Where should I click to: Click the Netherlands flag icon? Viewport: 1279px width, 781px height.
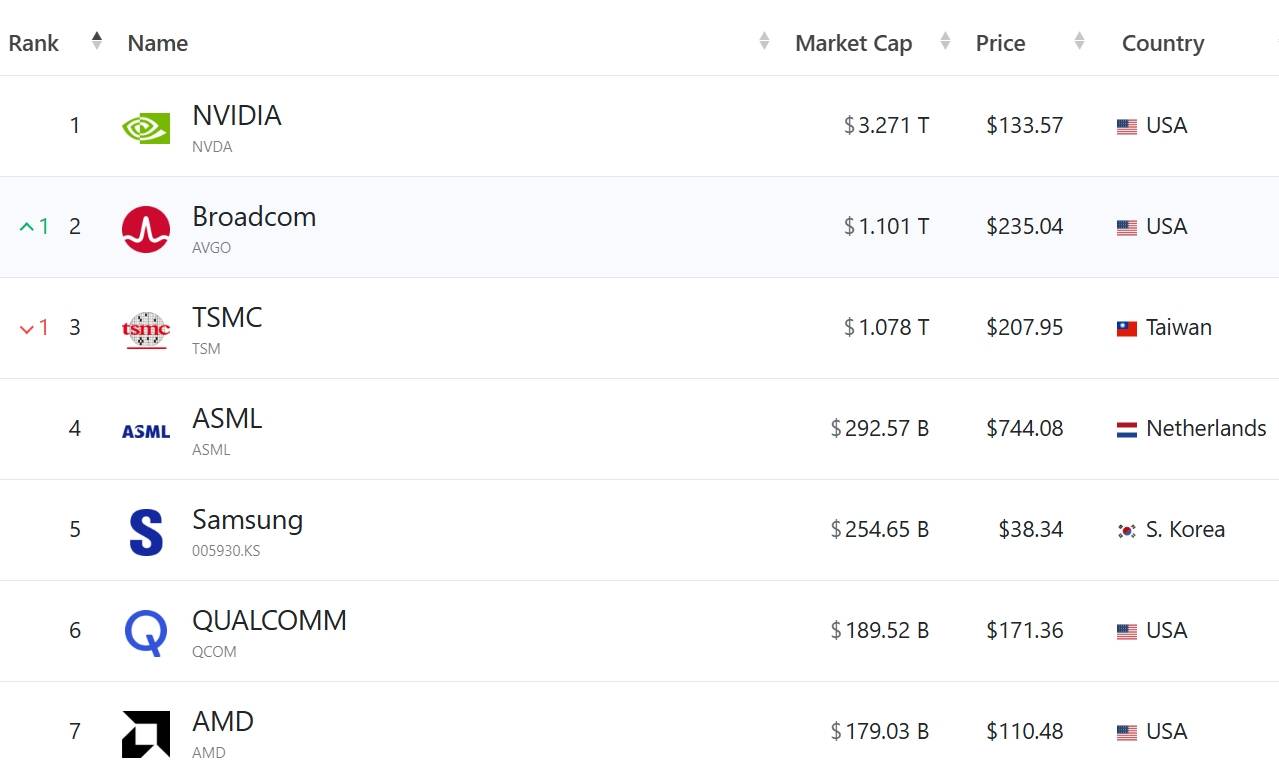(x=1127, y=430)
